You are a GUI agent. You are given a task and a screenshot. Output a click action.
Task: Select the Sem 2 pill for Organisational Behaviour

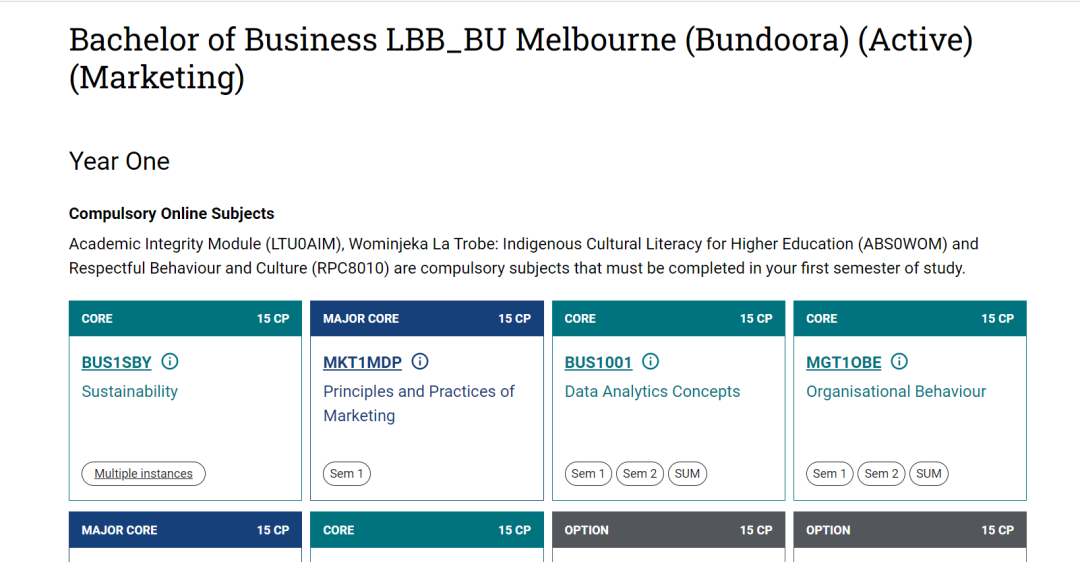click(882, 474)
